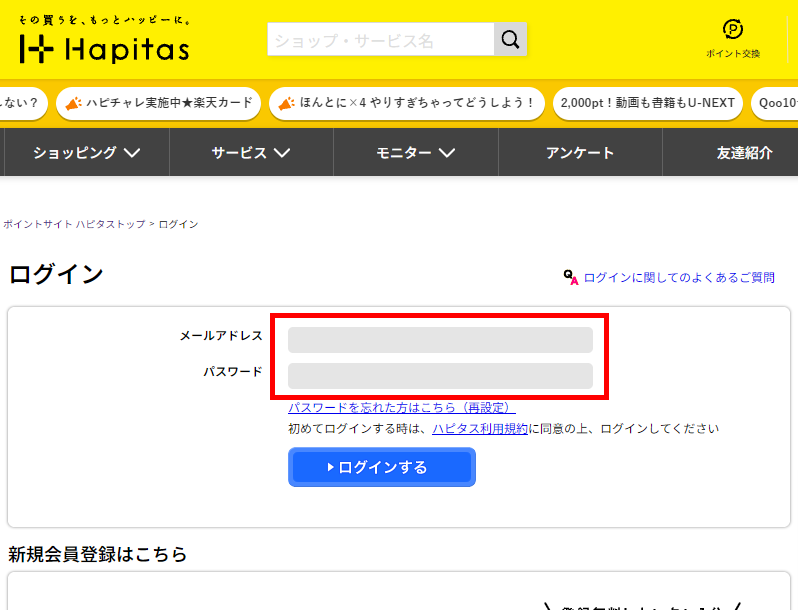Viewport: 798px width, 610px height.
Task: Focus the ショップ・サービス名 search field
Action: pos(381,39)
